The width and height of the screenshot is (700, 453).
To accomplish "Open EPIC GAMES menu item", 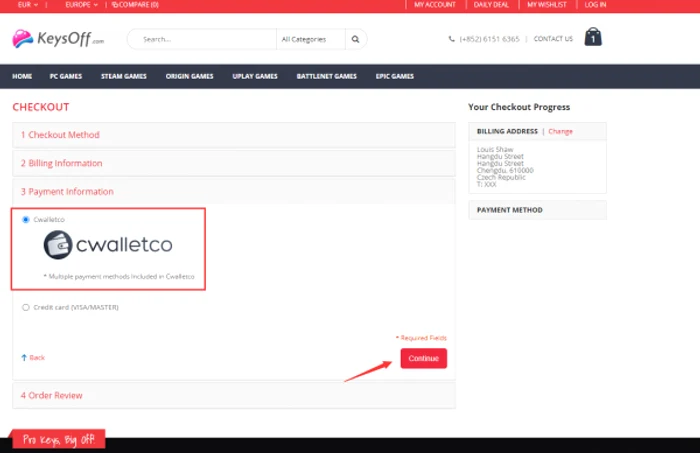I will pyautogui.click(x=395, y=76).
